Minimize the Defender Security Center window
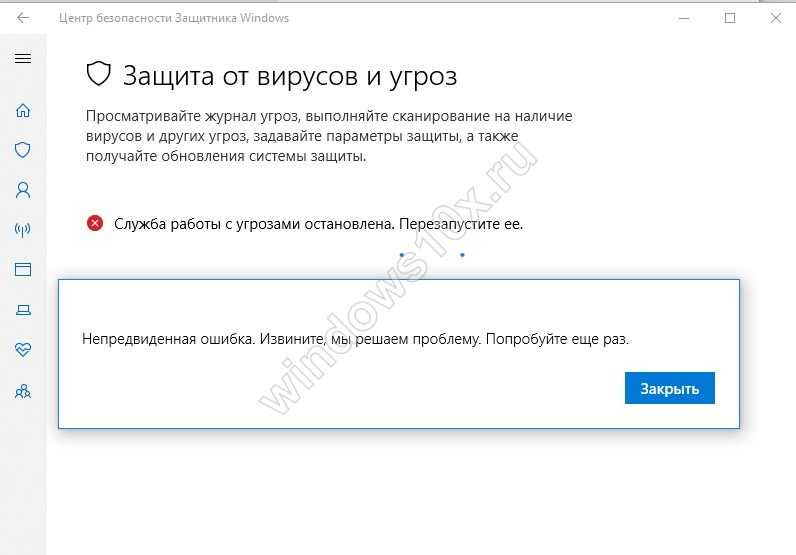This screenshot has height=555, width=796. coord(684,18)
